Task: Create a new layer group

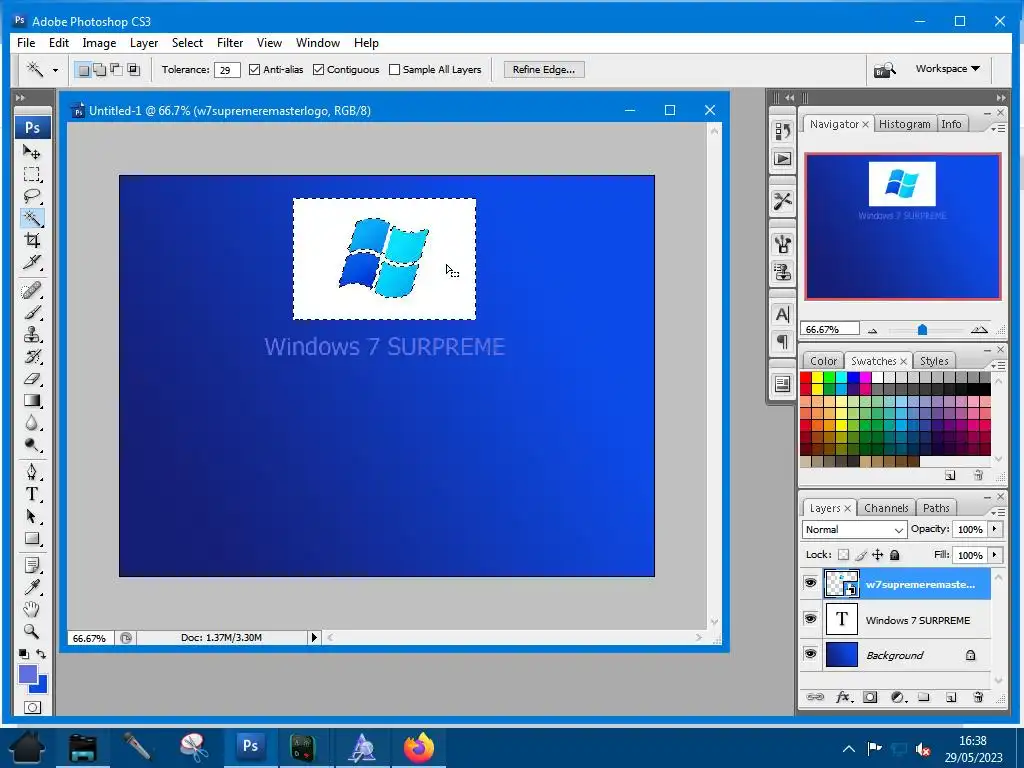Action: pos(923,697)
